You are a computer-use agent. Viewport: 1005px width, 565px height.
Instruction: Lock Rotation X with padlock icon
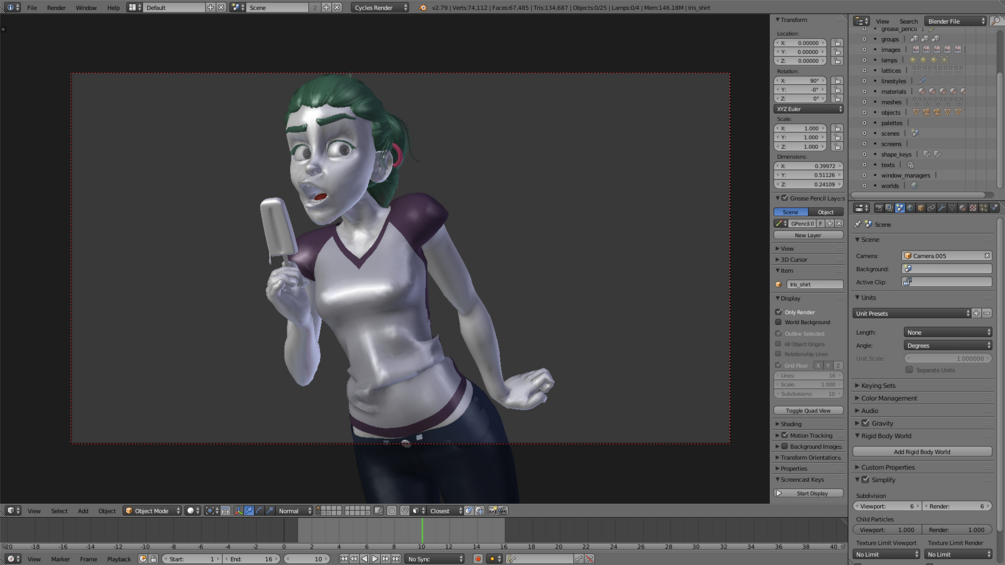point(837,81)
